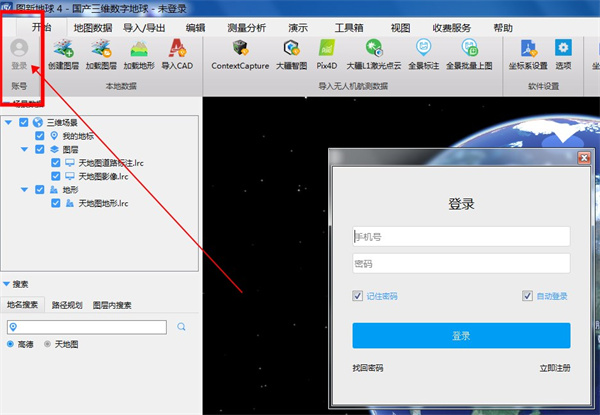Collapse the 图层 tree node
Viewport: 600px width, 415px height.
click(24, 149)
